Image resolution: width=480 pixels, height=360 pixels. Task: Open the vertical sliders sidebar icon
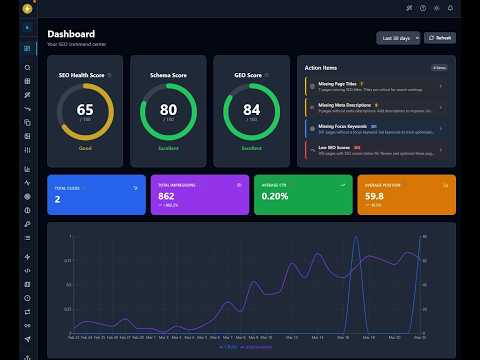tap(27, 150)
